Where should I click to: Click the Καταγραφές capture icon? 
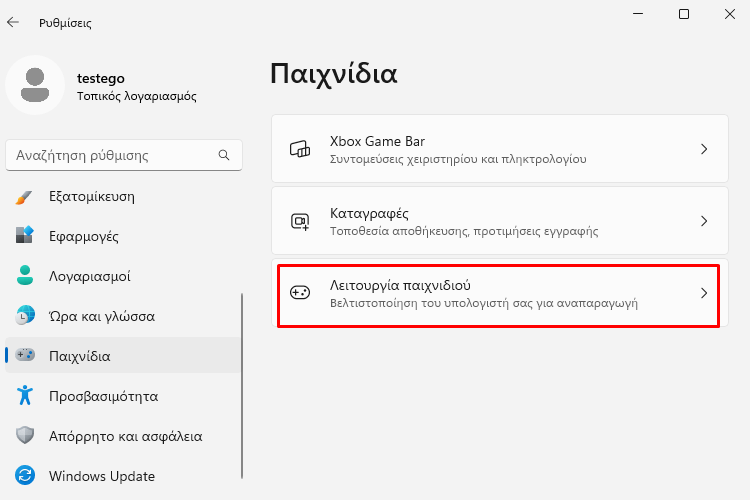[x=300, y=221]
